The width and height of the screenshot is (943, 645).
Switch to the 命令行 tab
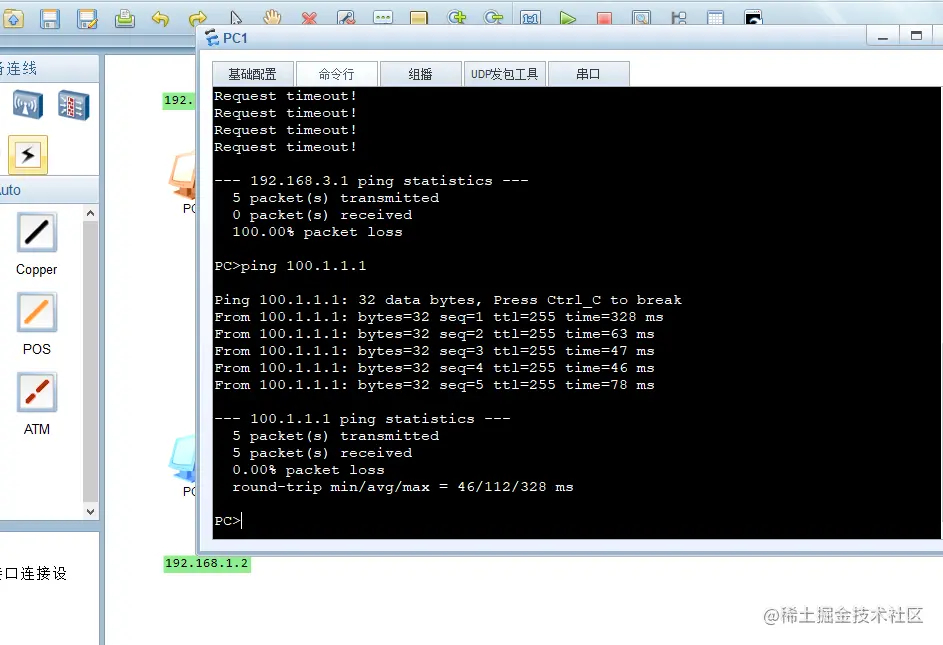pos(337,74)
